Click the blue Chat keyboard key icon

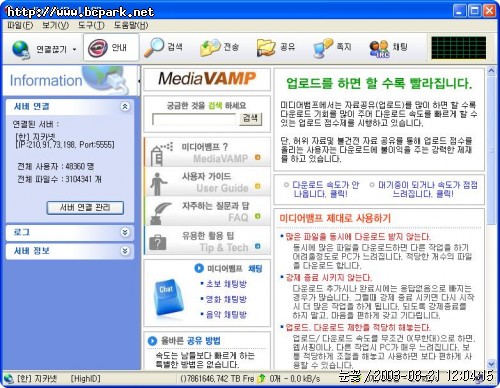[168, 297]
